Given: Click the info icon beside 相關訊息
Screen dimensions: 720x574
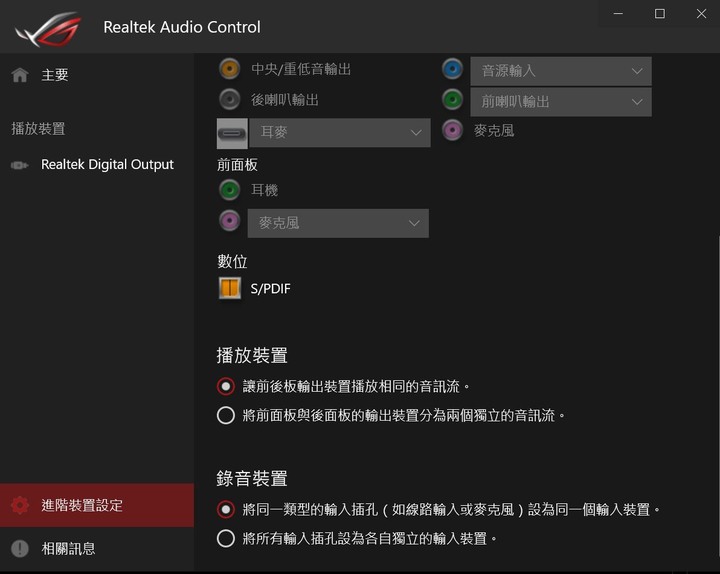Looking at the screenshot, I should pos(20,548).
